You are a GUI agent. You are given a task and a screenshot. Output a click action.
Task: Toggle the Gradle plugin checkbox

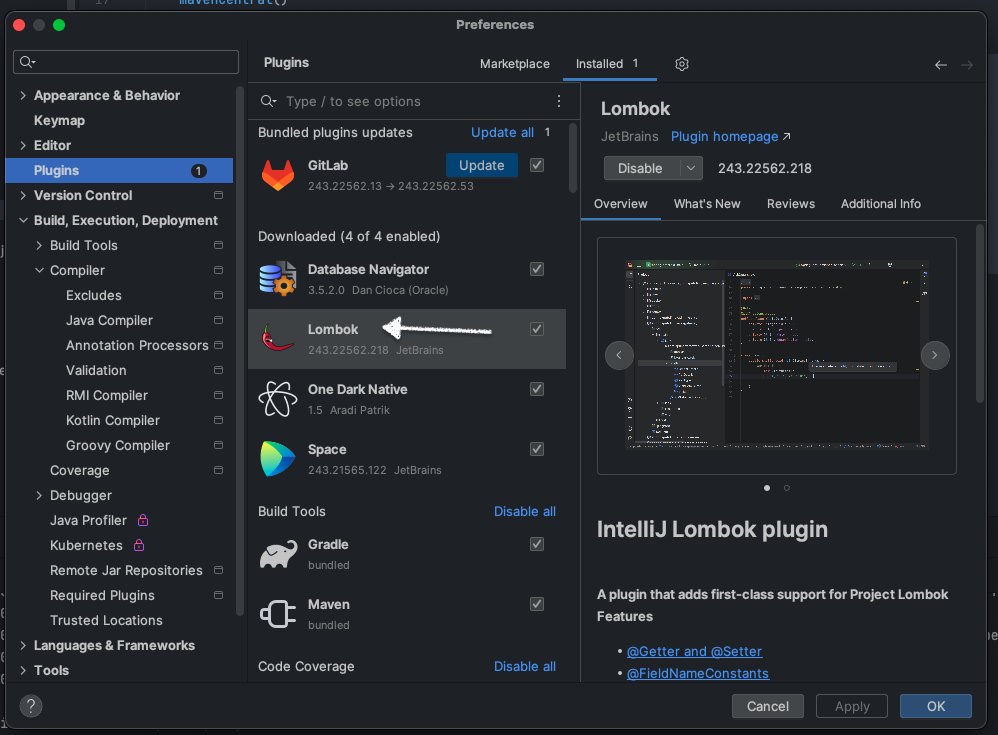tap(537, 544)
